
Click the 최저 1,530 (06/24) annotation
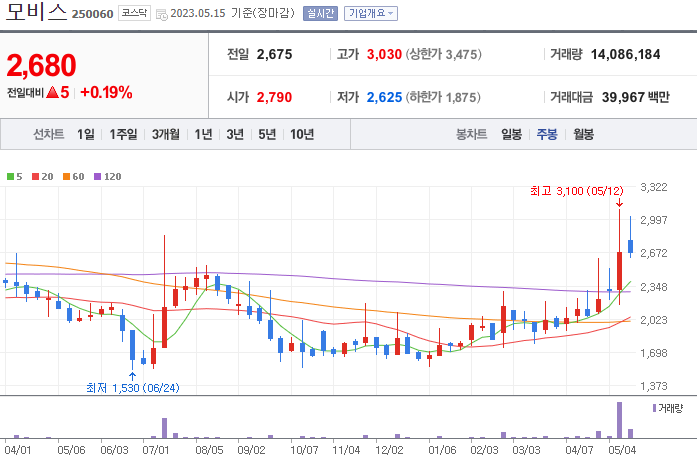132,388
